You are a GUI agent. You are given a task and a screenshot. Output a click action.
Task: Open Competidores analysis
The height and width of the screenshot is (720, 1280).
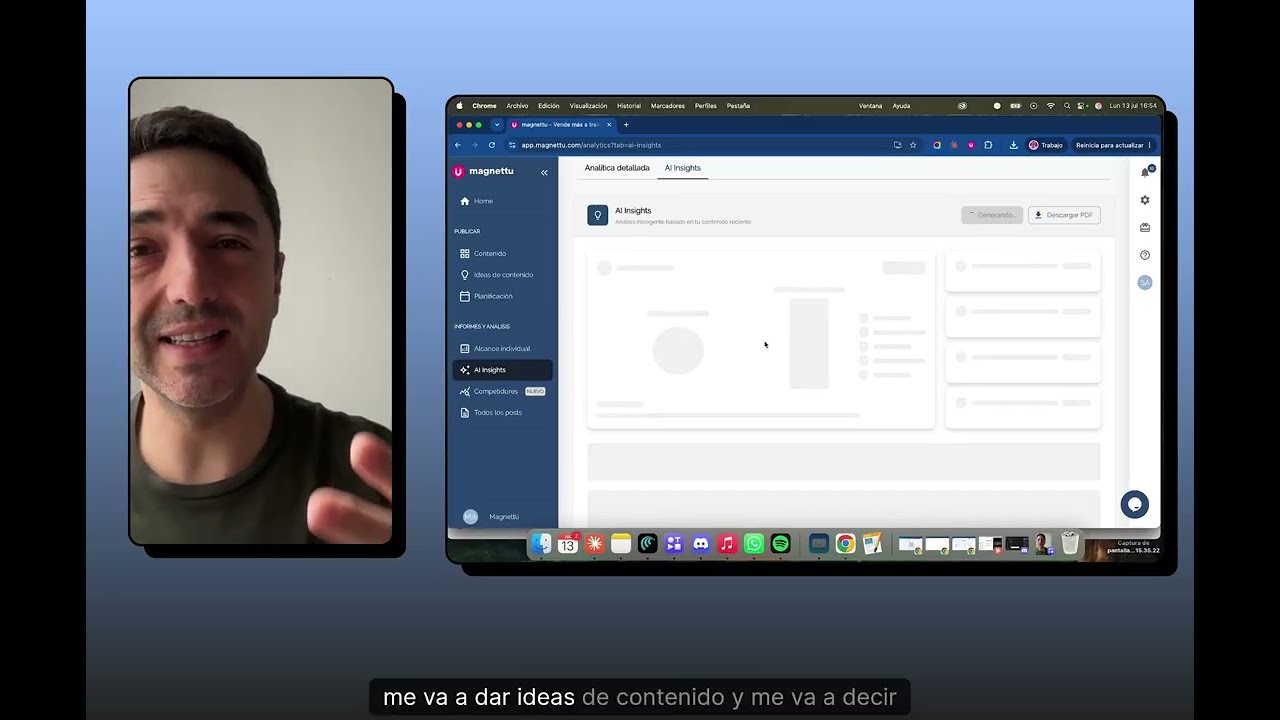pyautogui.click(x=501, y=391)
